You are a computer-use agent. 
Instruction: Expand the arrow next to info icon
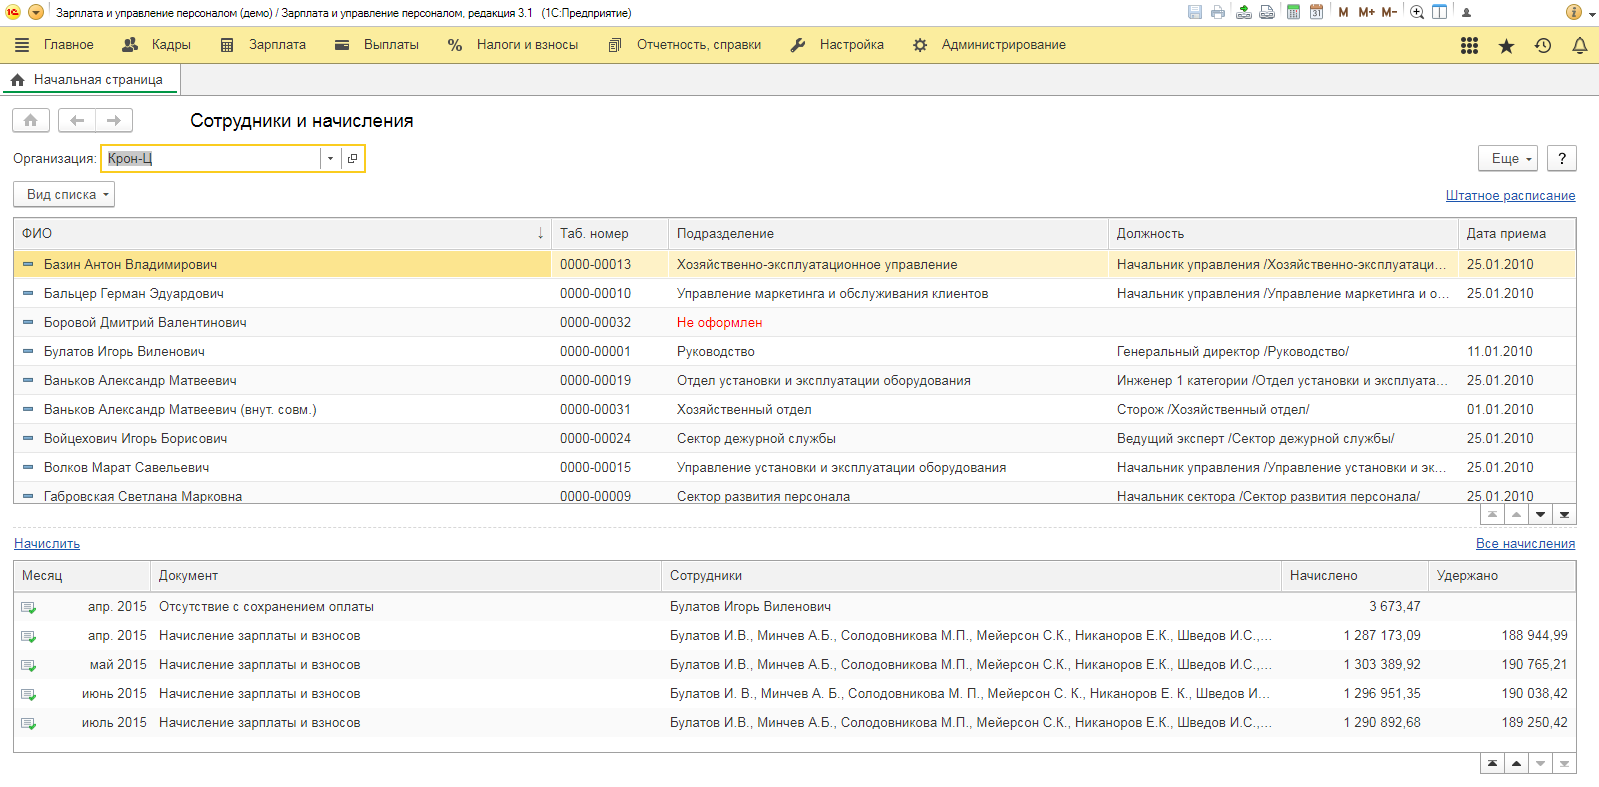[x=1592, y=14]
